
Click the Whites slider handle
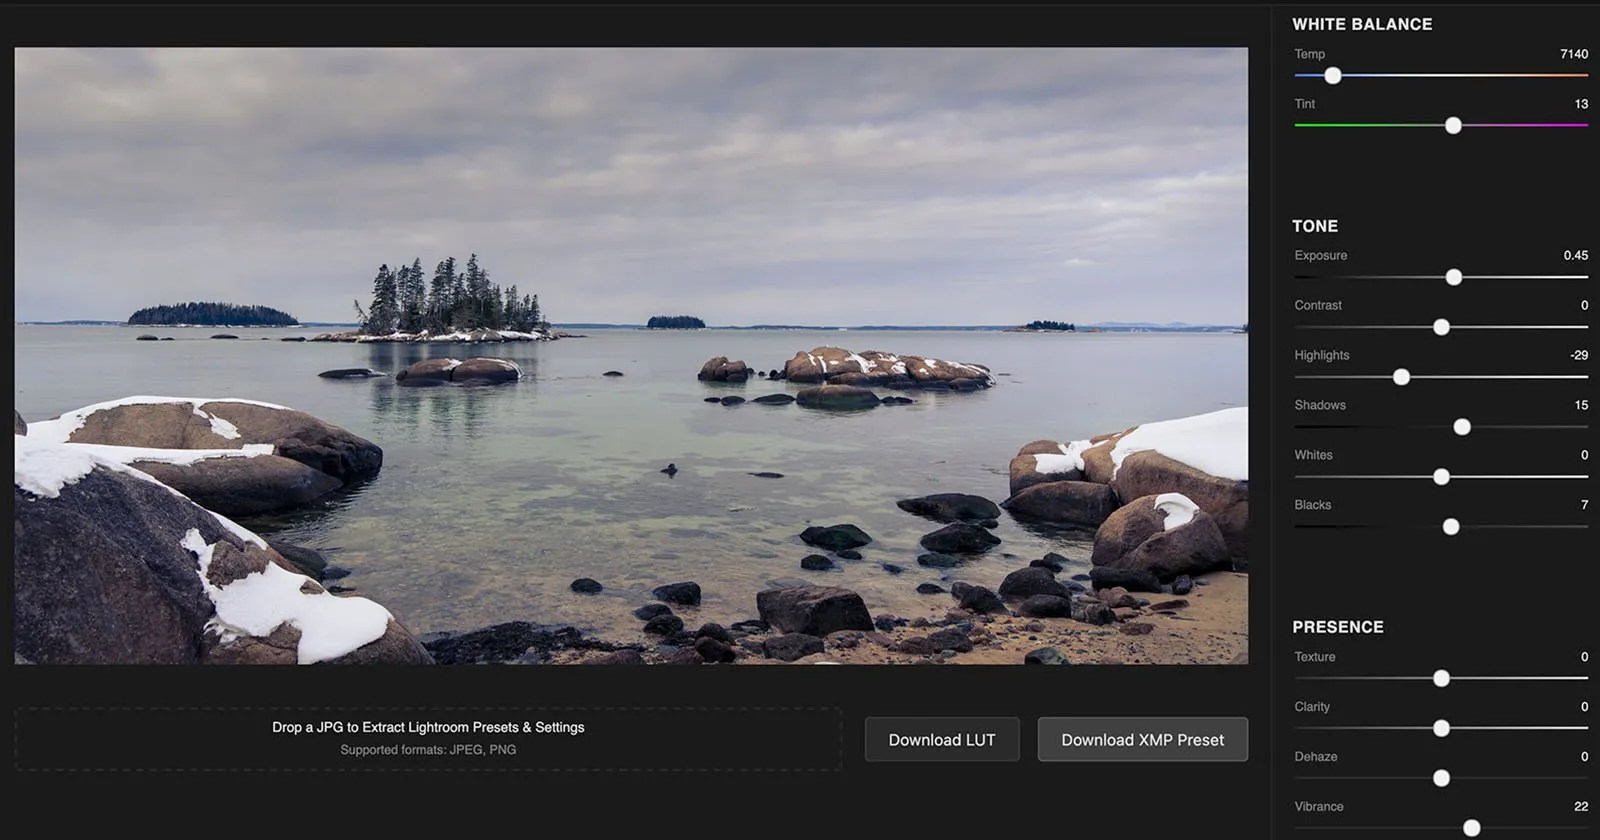point(1441,477)
